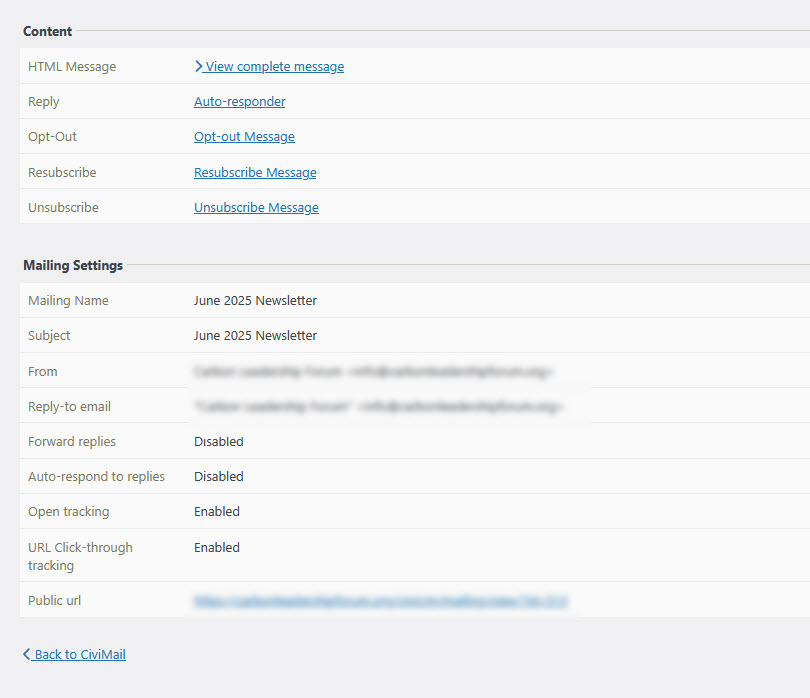Viewport: 810px width, 698px height.
Task: Open the Unsubscribe Message link
Action: click(x=256, y=208)
